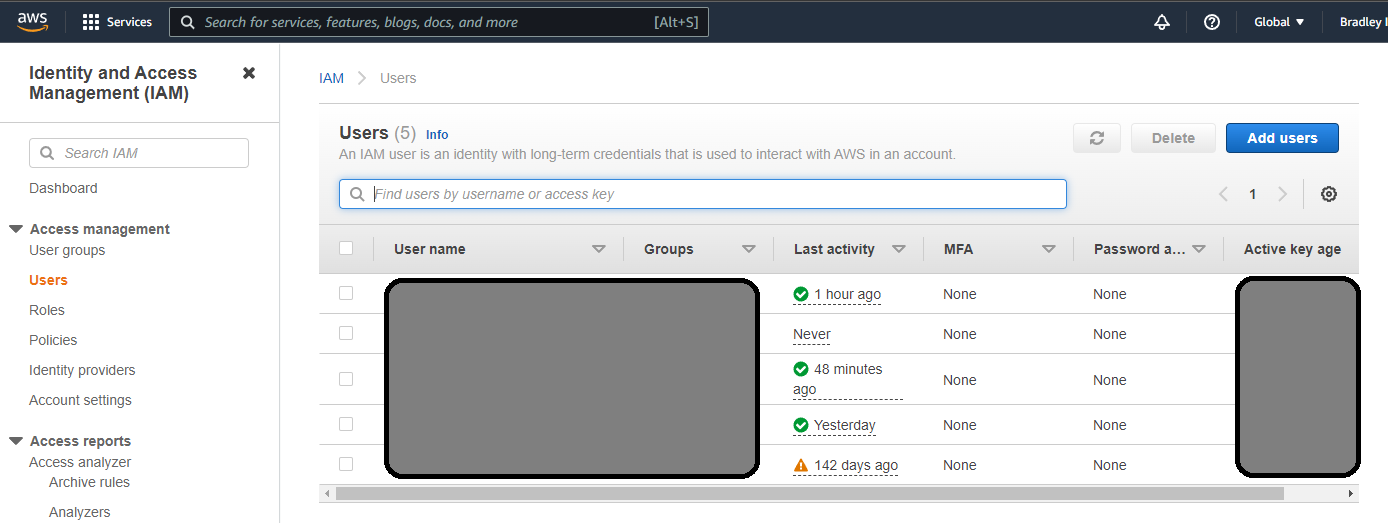Open Analyzers in the sidebar
1388x523 pixels.
coord(80,512)
